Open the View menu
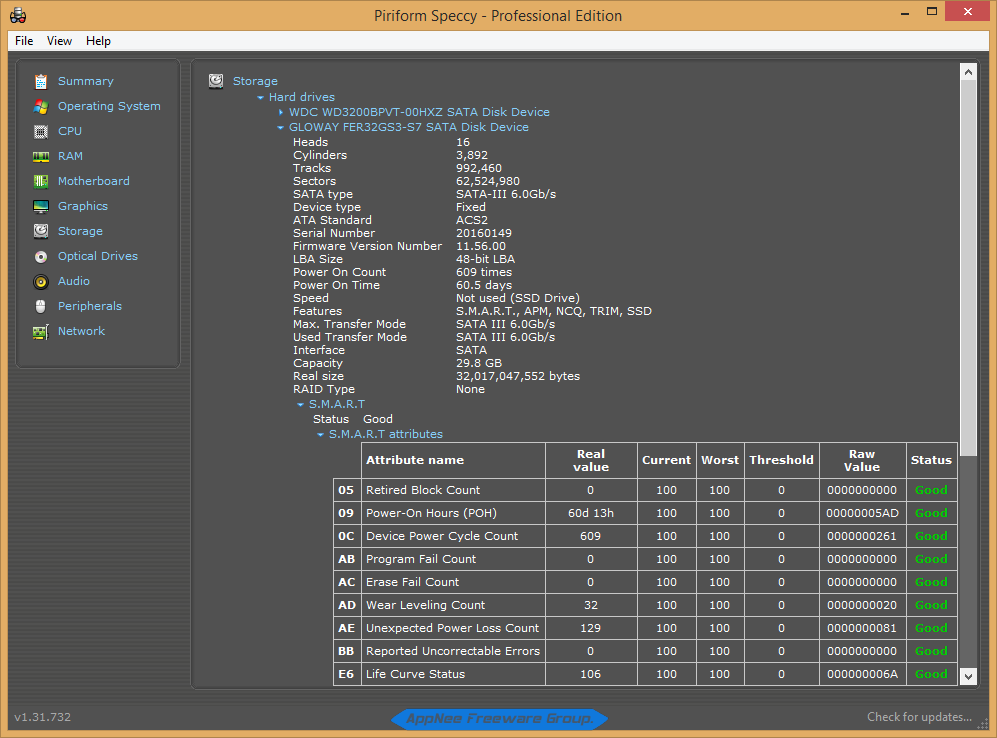Image resolution: width=997 pixels, height=738 pixels. (x=59, y=41)
